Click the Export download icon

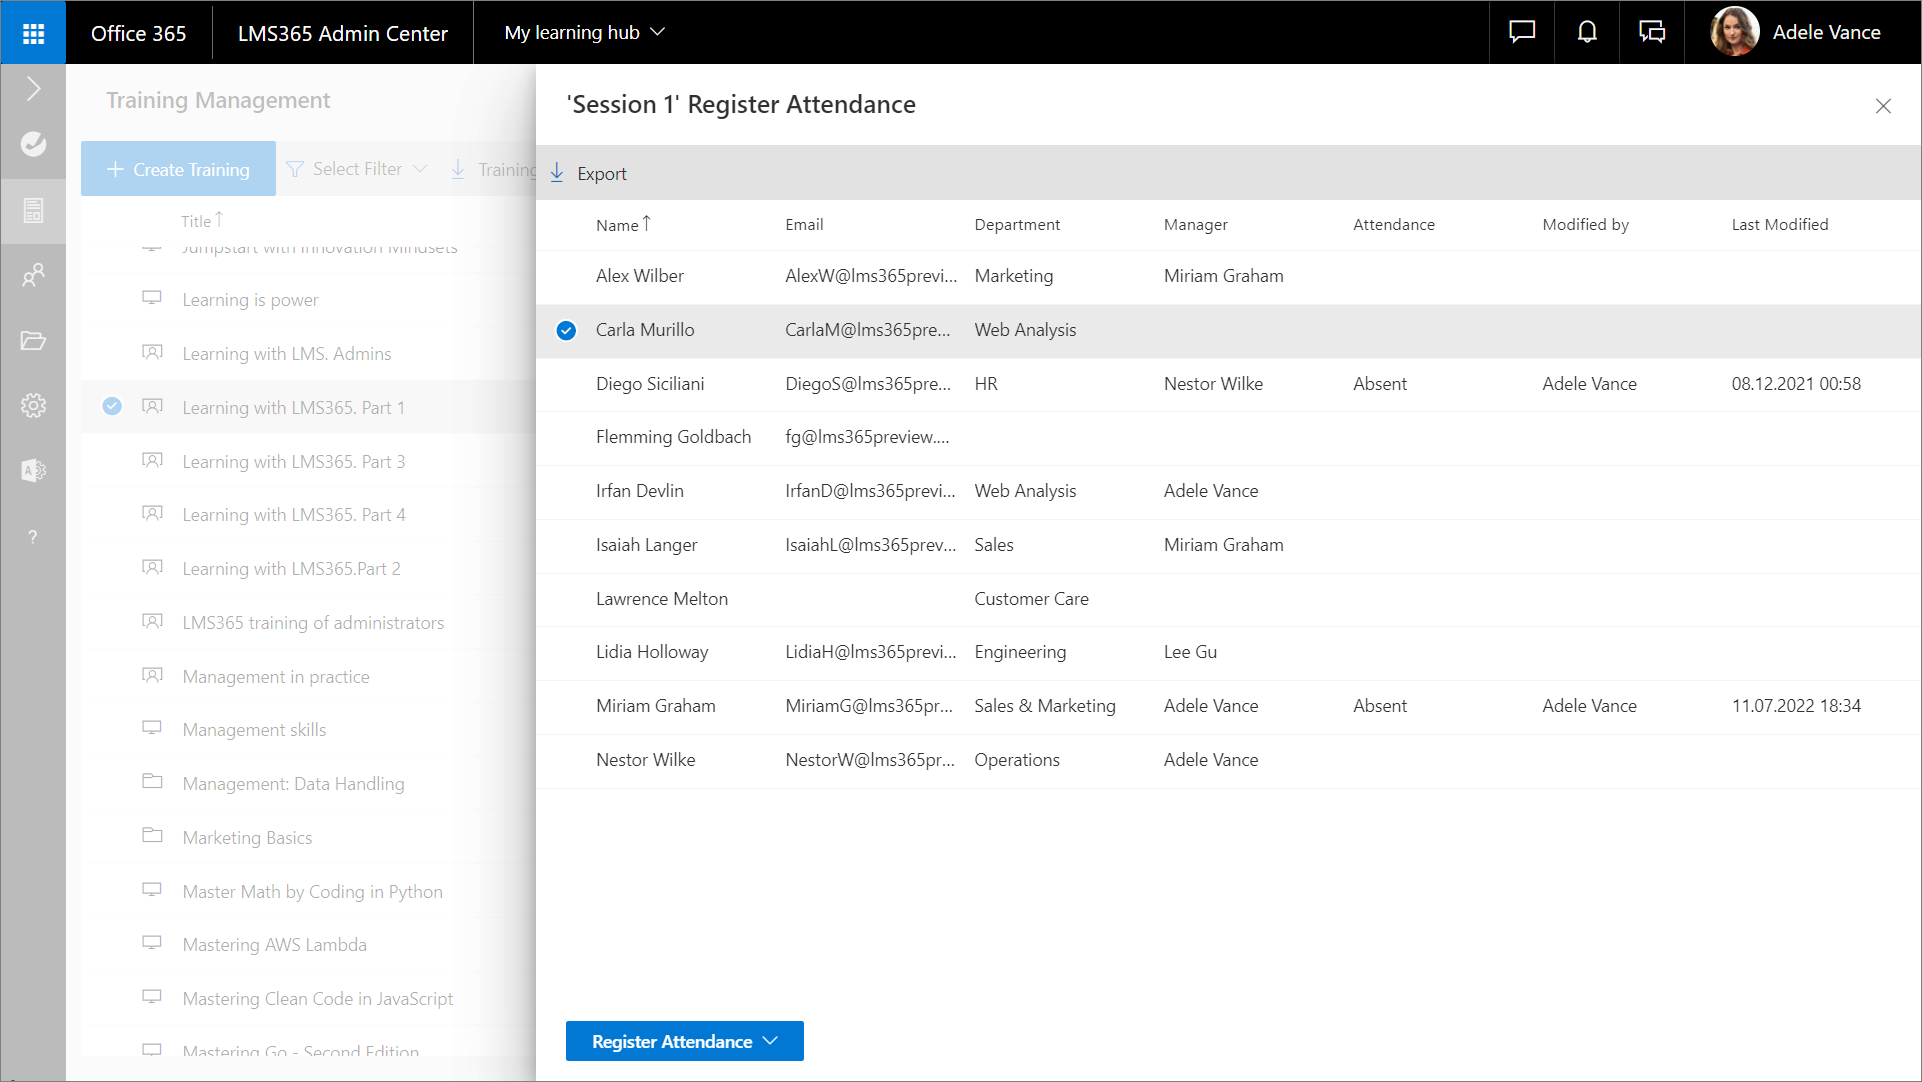[x=558, y=173]
